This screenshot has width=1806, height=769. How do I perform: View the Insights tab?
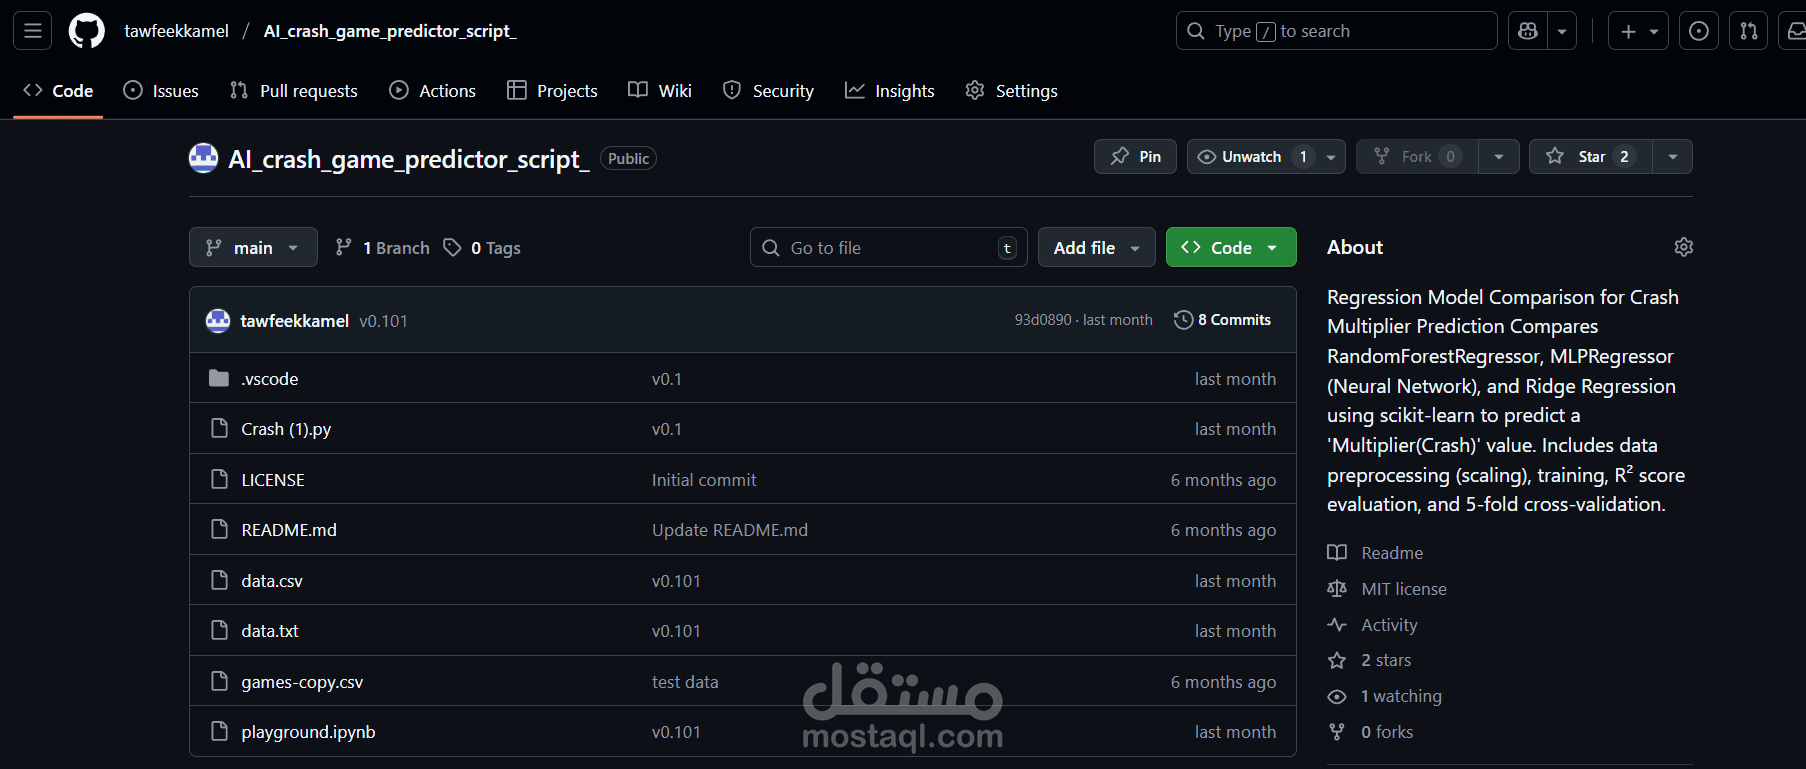(x=890, y=91)
